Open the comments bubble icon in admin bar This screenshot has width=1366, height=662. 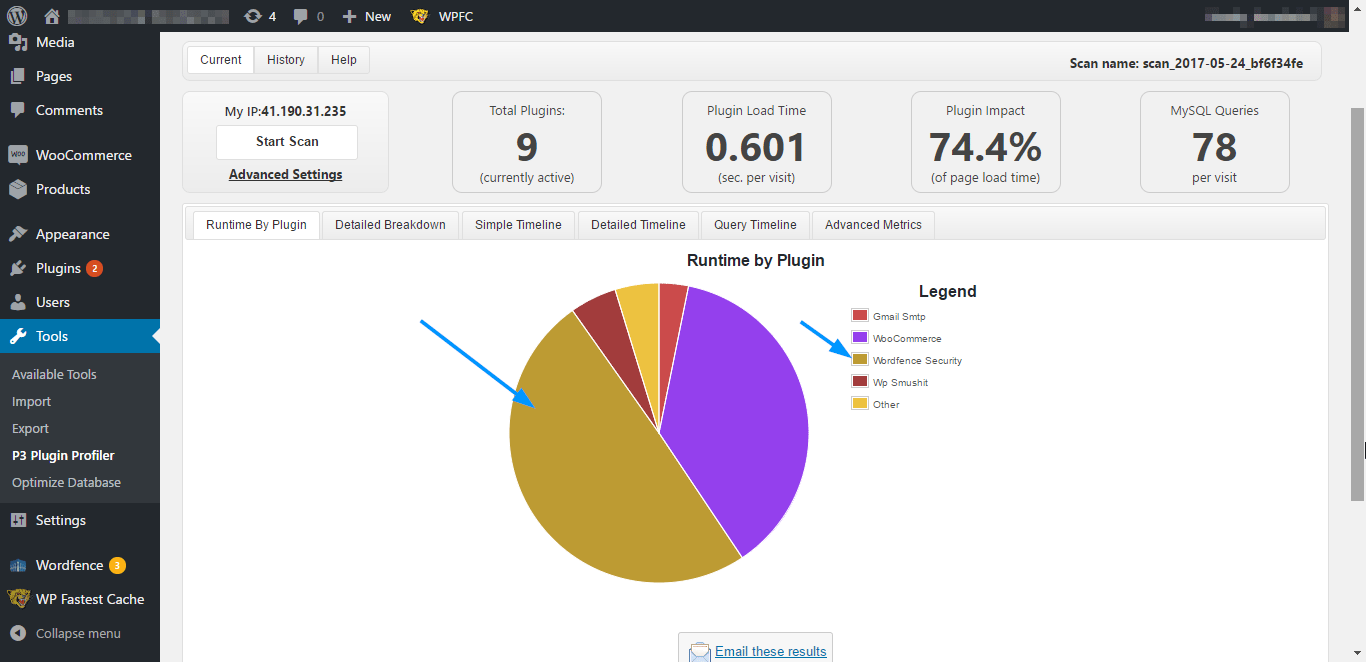tap(301, 16)
